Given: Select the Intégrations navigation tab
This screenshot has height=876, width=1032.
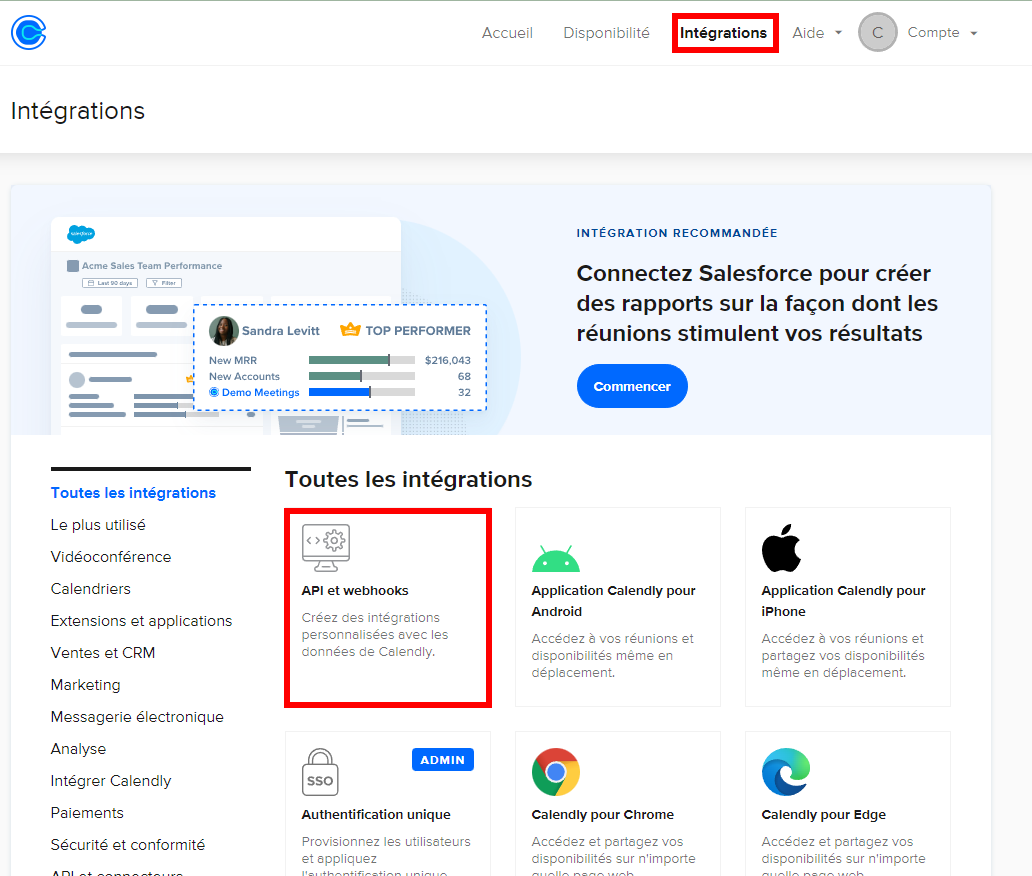Looking at the screenshot, I should click(723, 33).
